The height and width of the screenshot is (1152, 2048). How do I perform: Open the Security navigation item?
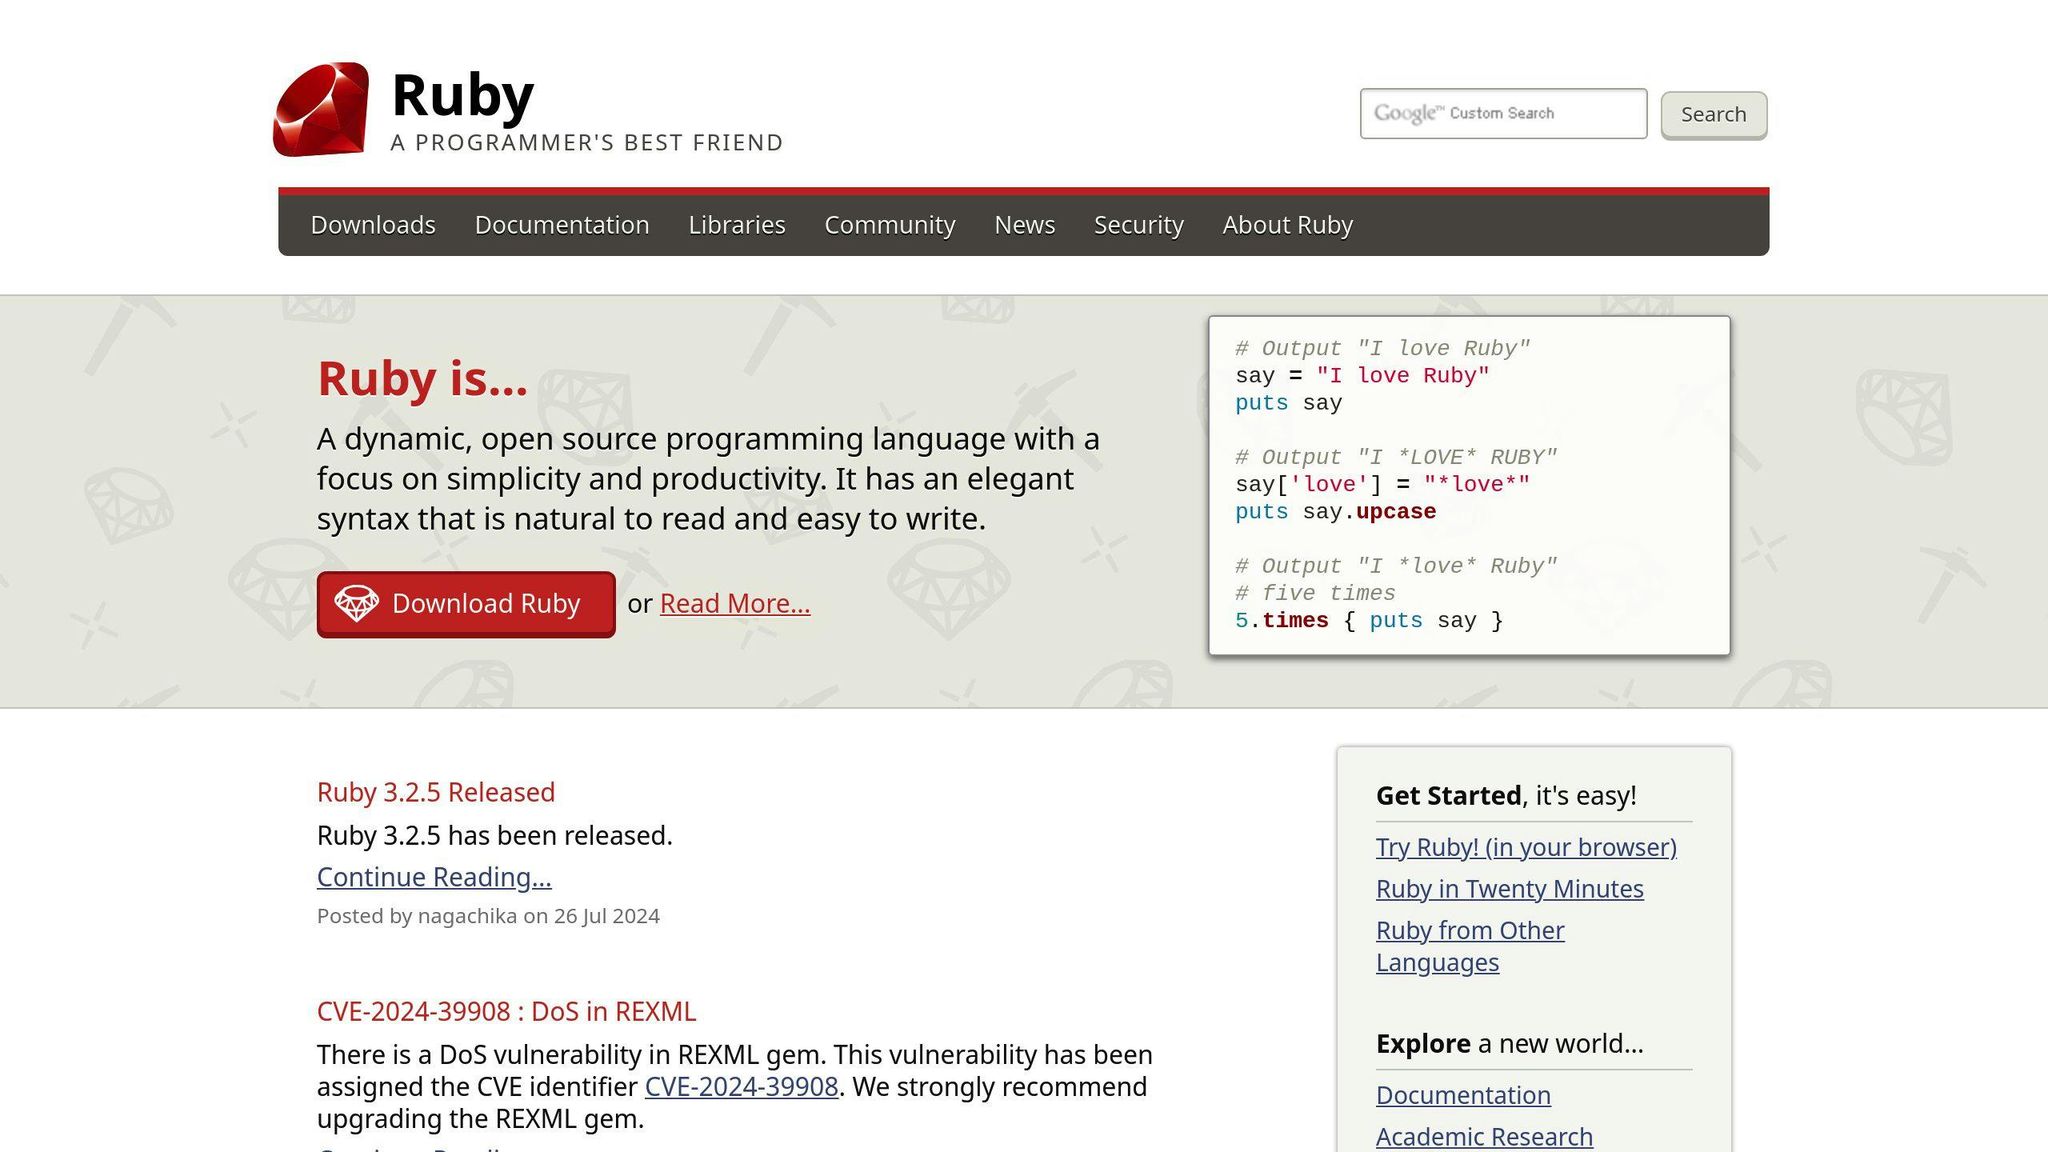pyautogui.click(x=1138, y=225)
